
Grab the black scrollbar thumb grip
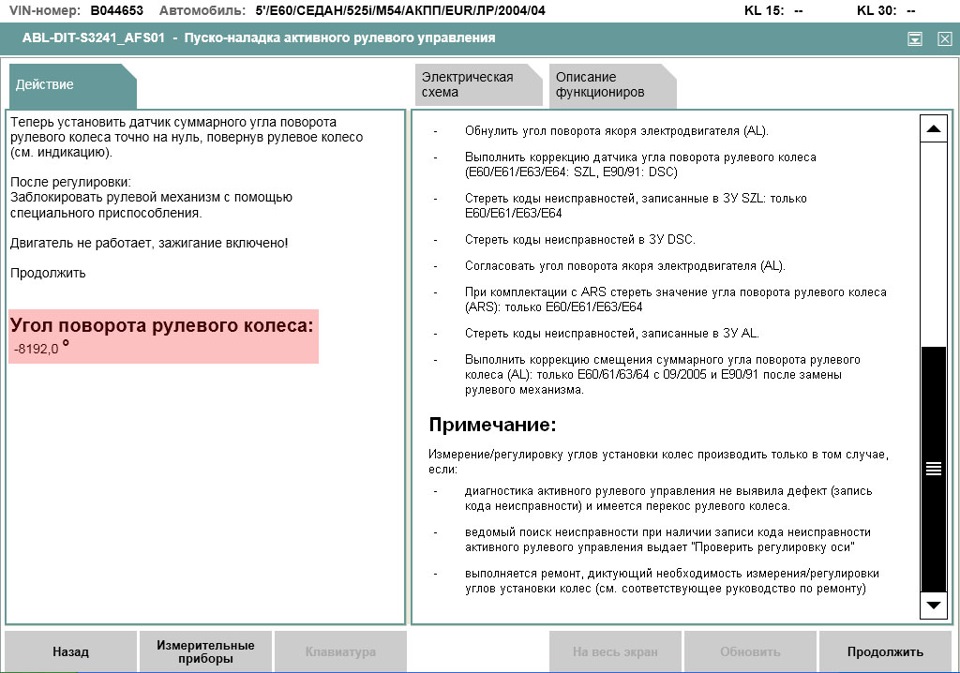(933, 468)
